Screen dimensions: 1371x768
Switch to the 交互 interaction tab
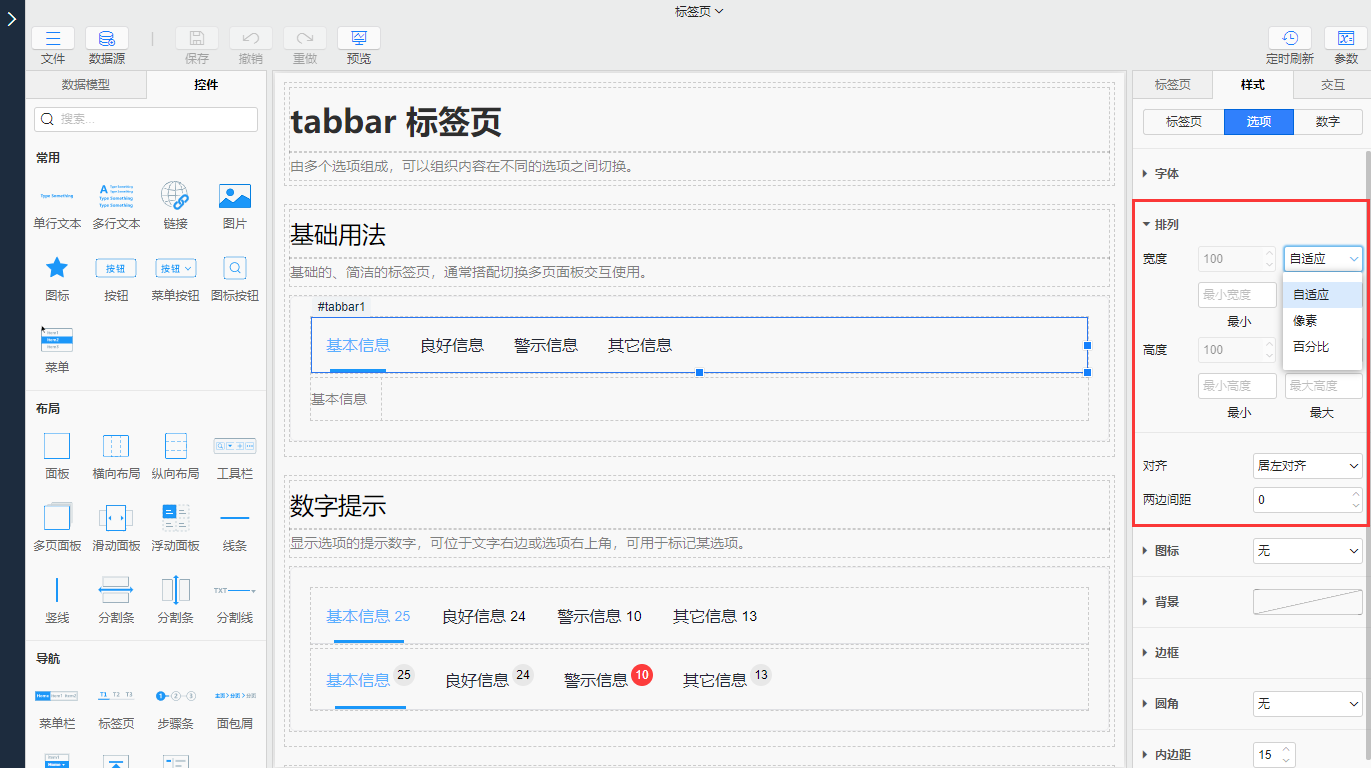pos(1332,85)
